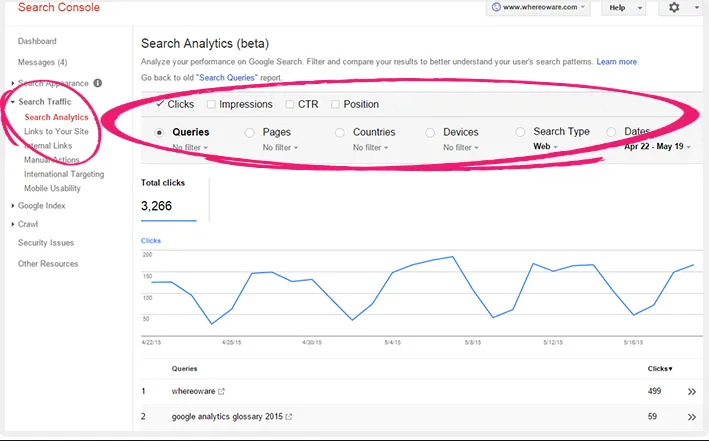Click google analytics glossary 2015 query

(x=227, y=417)
